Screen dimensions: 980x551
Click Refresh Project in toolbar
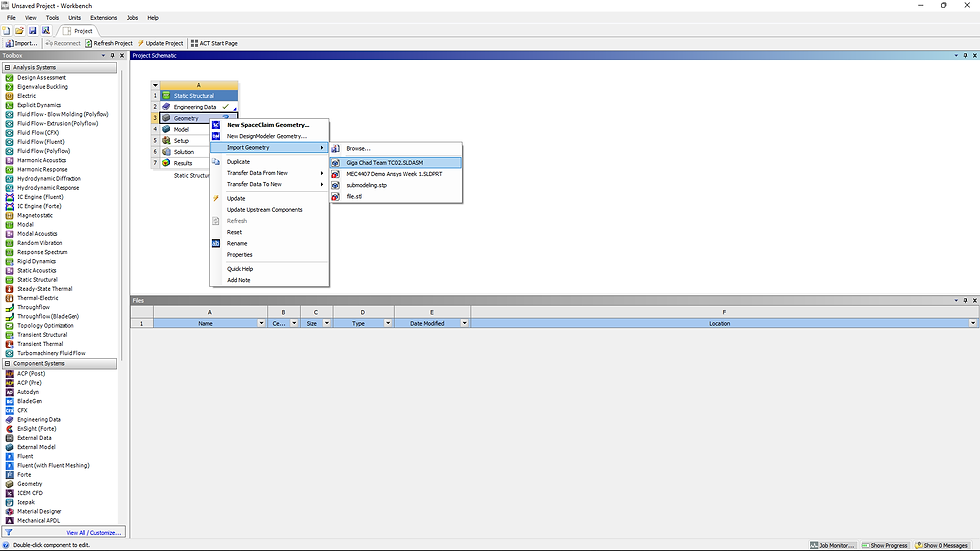(109, 43)
